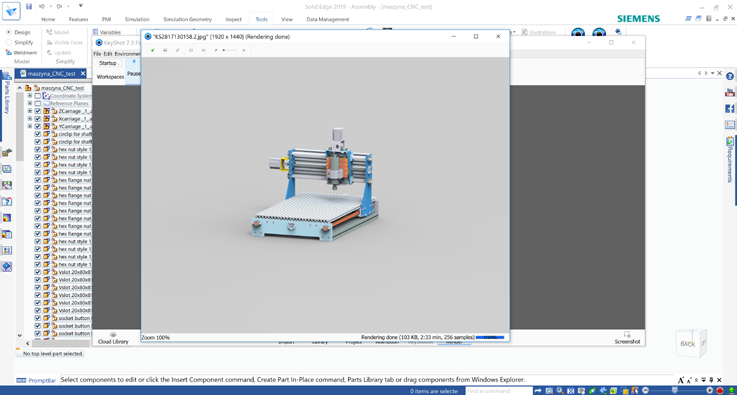Uncheck the ZCarriage component checkbox
The height and width of the screenshot is (395, 737).
pyautogui.click(x=38, y=111)
